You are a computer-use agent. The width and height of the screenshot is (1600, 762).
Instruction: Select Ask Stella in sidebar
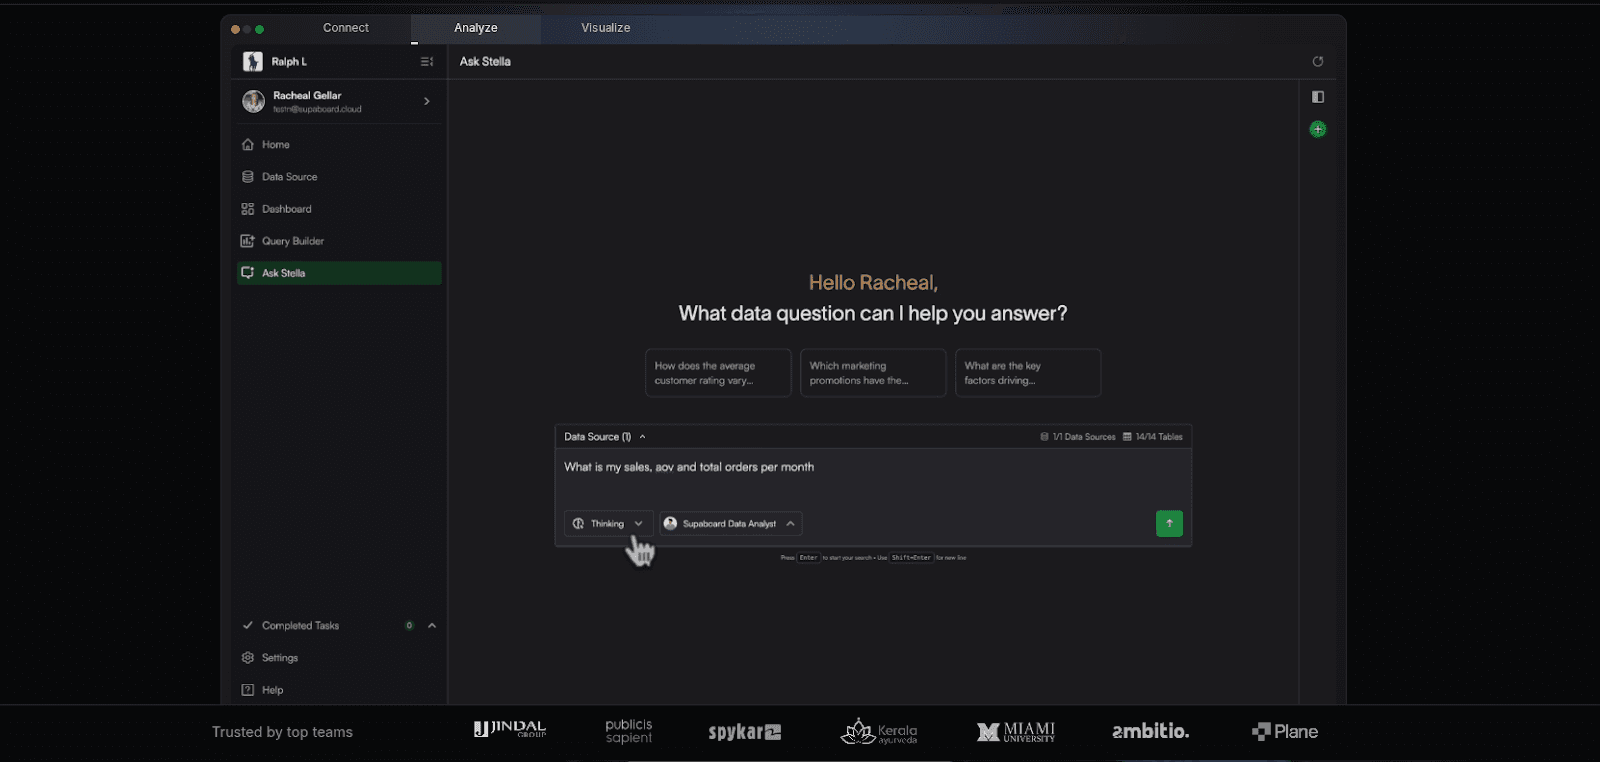coord(339,273)
